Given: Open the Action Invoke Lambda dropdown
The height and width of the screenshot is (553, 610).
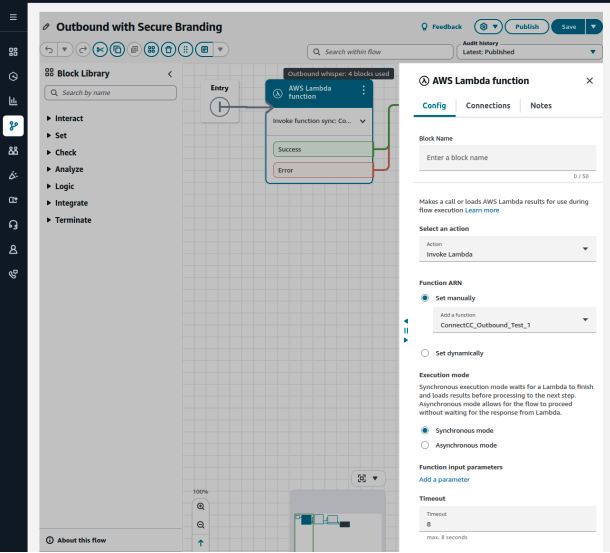Looking at the screenshot, I should tap(507, 249).
